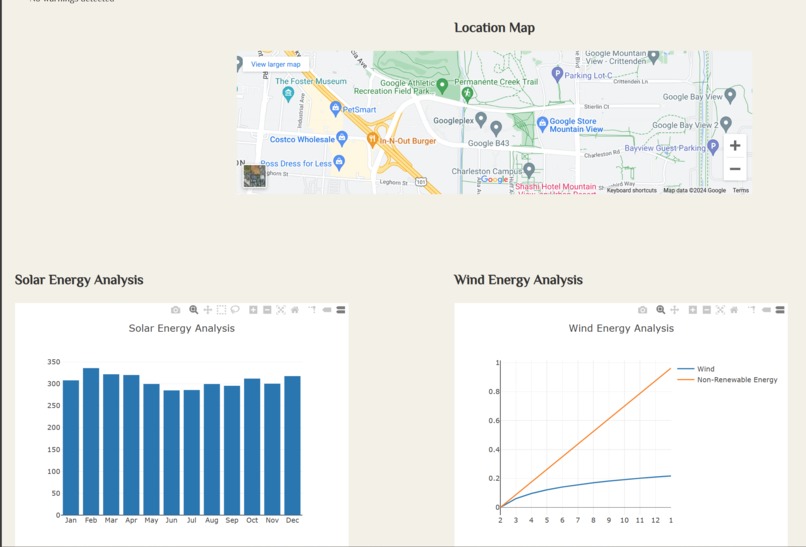Image resolution: width=806 pixels, height=547 pixels.
Task: Autoscale the Wind Energy chart
Action: (x=720, y=310)
